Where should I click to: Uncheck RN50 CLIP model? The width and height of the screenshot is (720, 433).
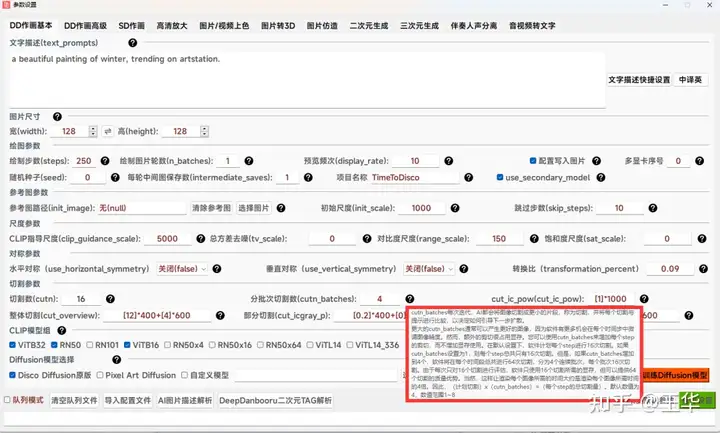tap(54, 345)
